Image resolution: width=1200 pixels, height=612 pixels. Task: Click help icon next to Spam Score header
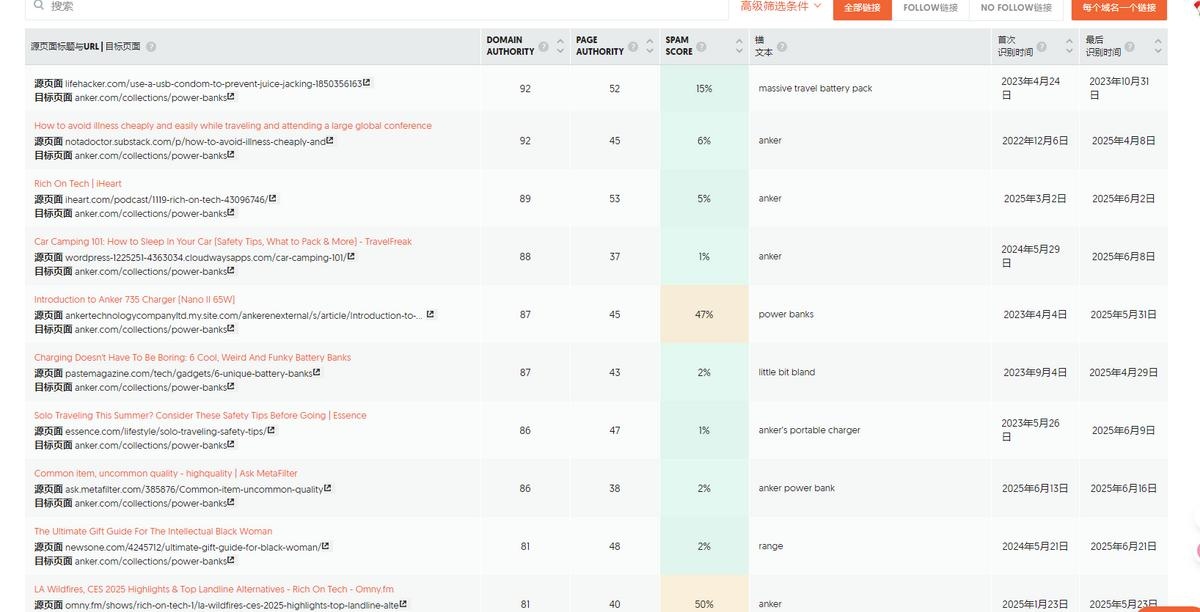(x=702, y=46)
